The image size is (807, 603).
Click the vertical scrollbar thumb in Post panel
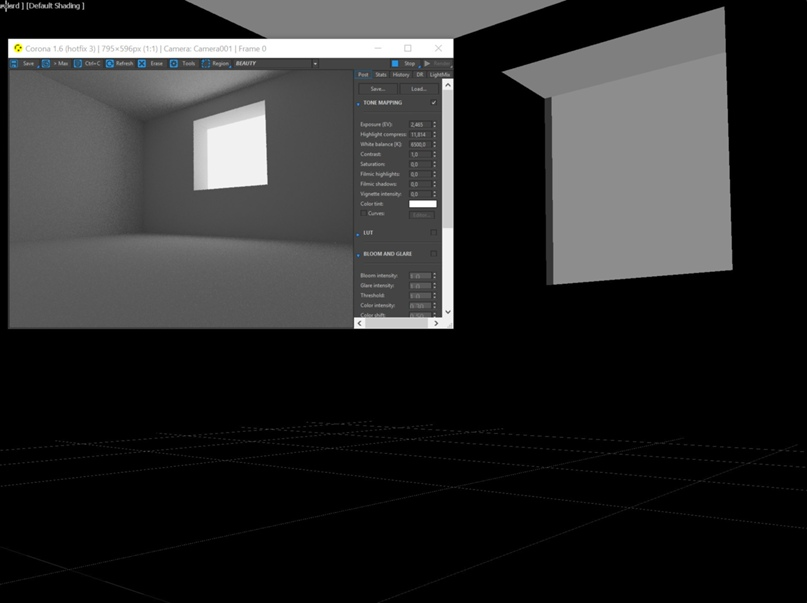pos(447,159)
